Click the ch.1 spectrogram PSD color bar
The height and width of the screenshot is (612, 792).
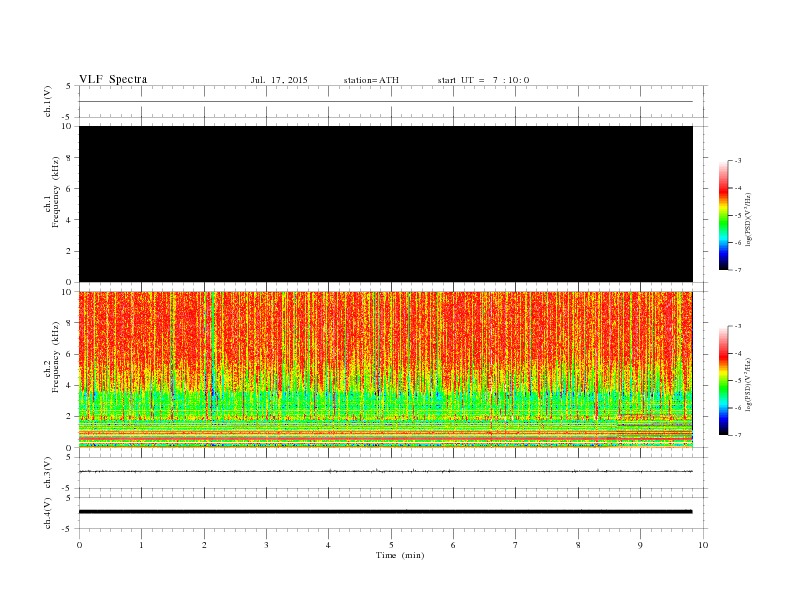pyautogui.click(x=723, y=216)
